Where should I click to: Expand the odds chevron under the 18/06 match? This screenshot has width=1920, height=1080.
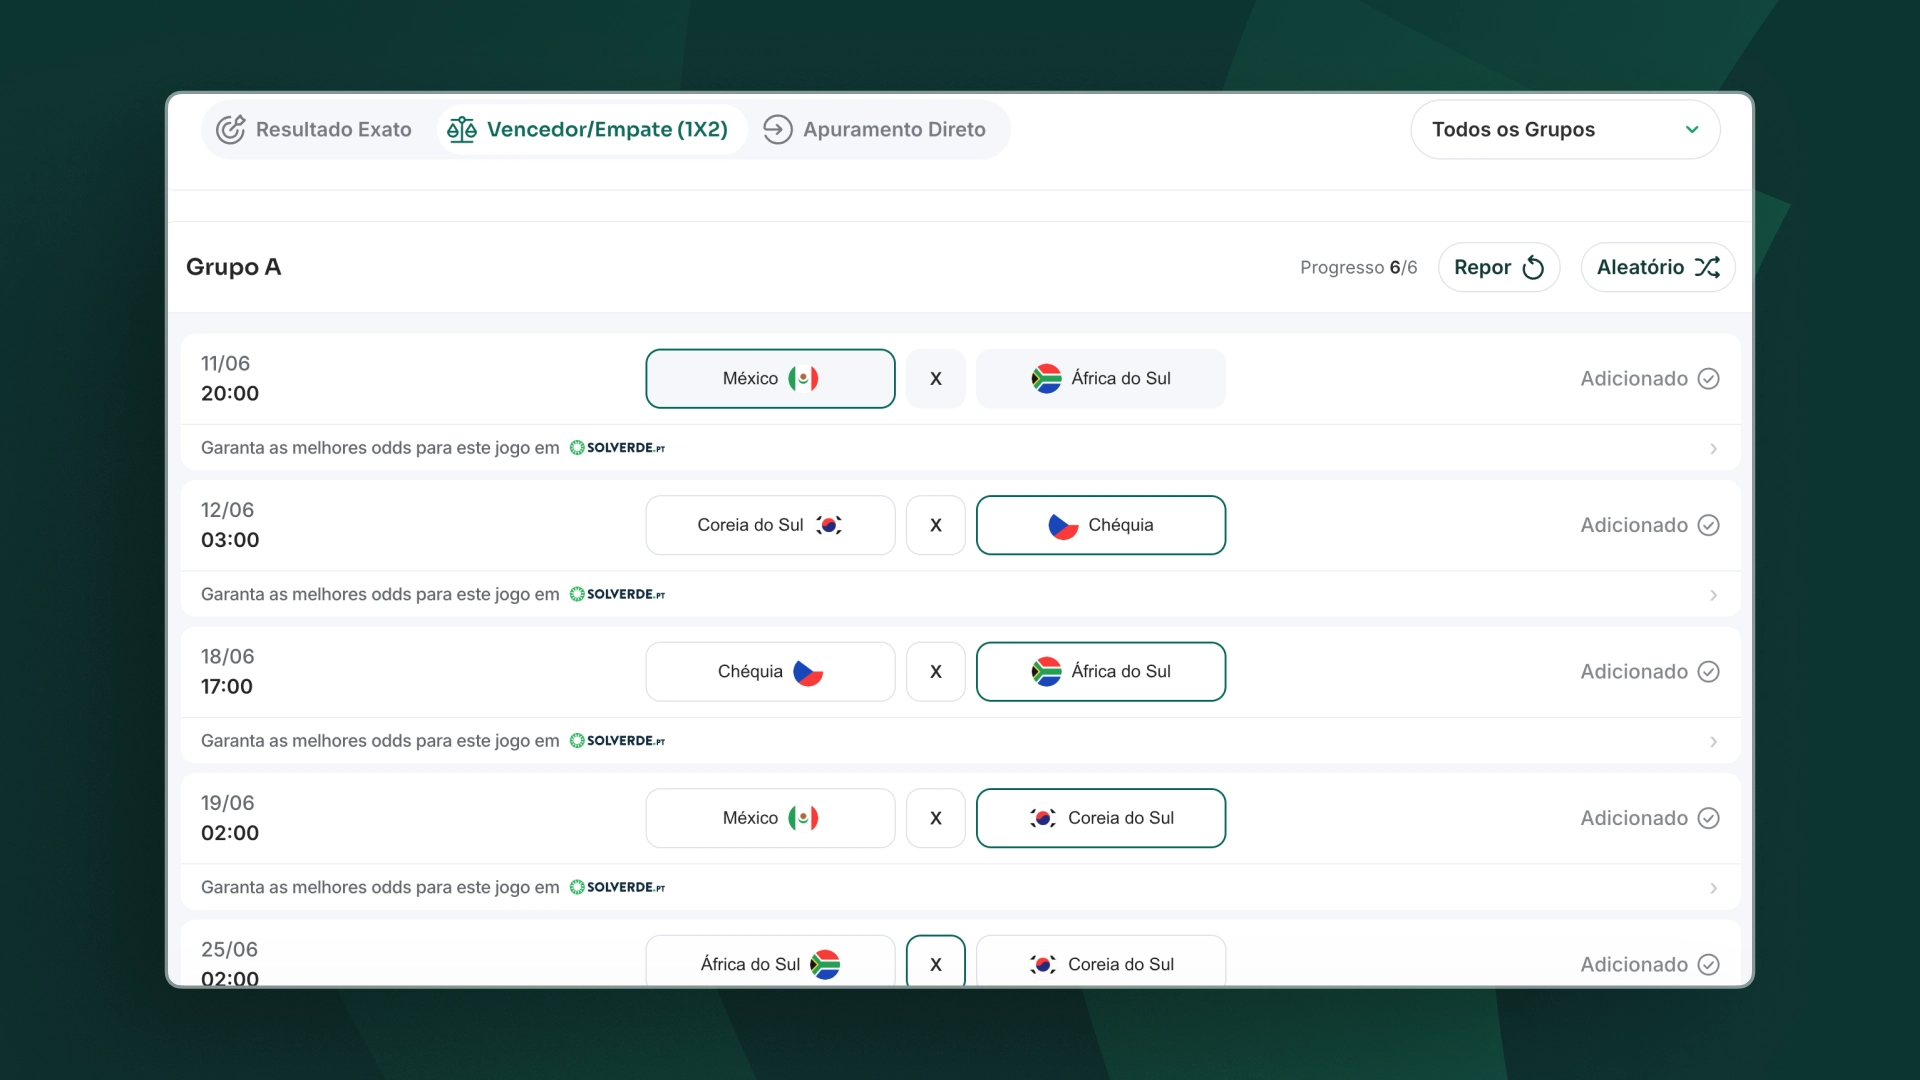[1713, 742]
